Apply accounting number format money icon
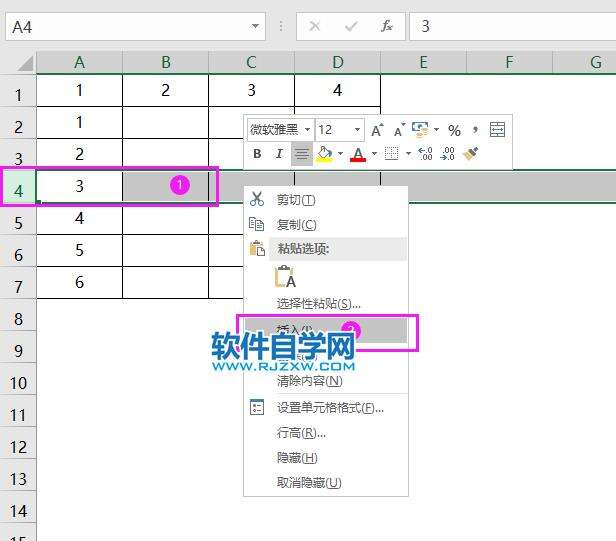This screenshot has height=541, width=616. tap(420, 130)
